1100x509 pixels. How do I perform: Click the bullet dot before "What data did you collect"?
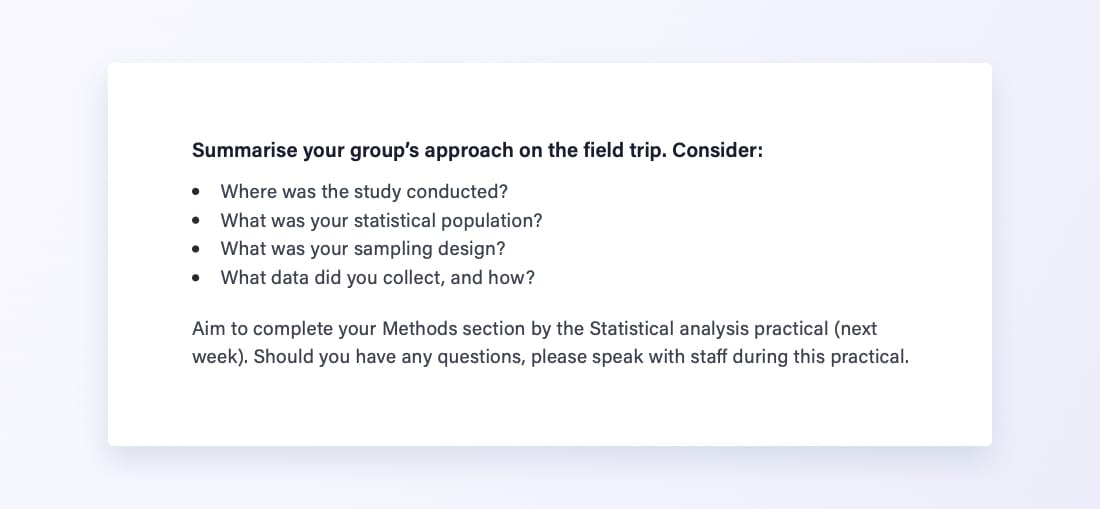196,278
